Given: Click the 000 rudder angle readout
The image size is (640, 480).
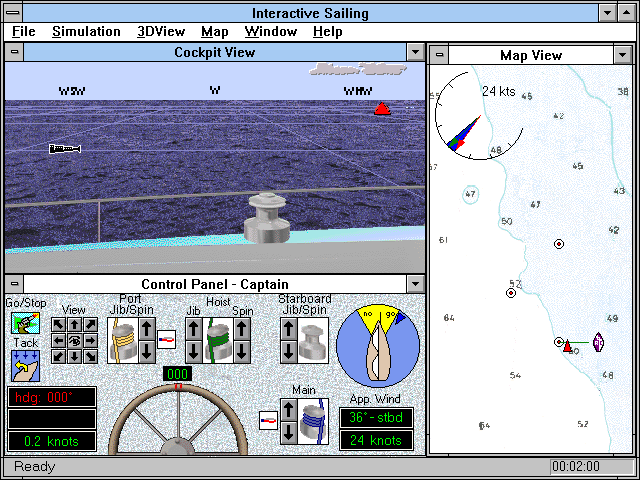Looking at the screenshot, I should pos(178,374).
